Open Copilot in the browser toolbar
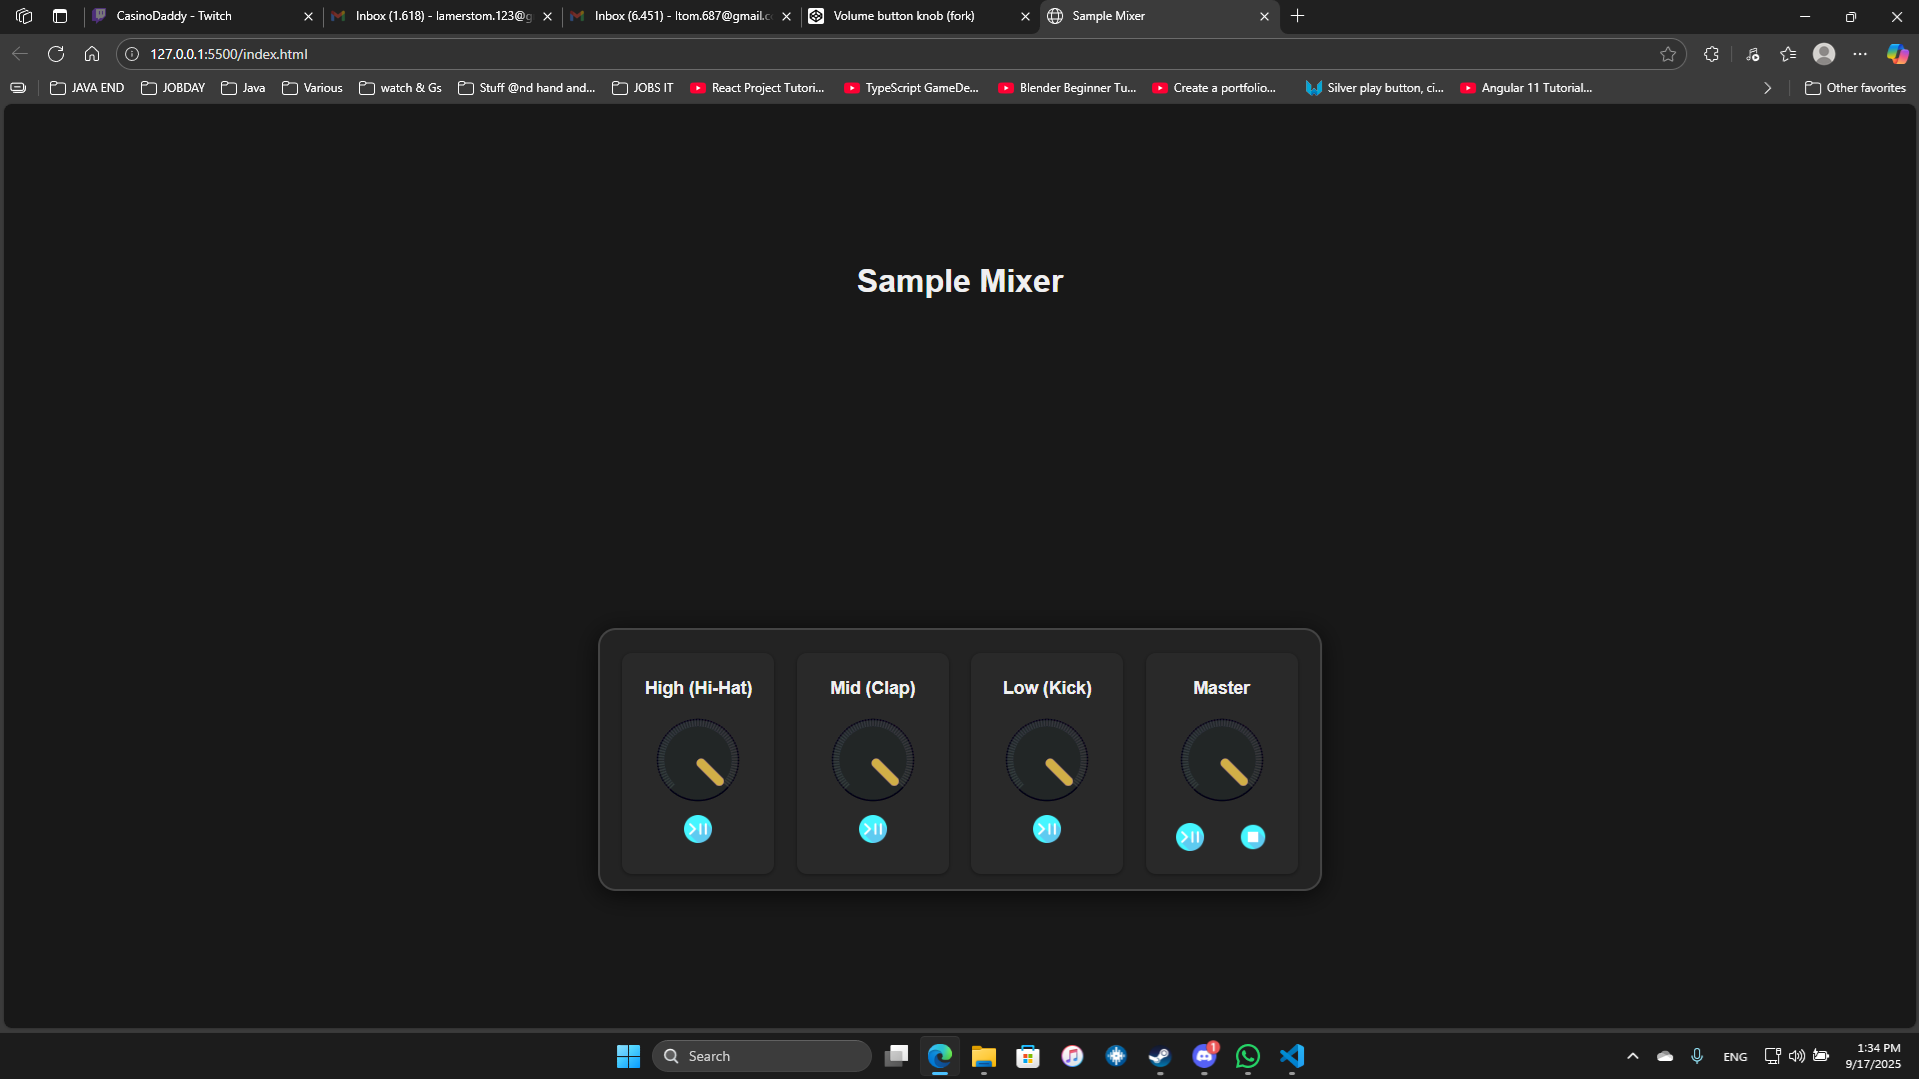 pos(1897,54)
